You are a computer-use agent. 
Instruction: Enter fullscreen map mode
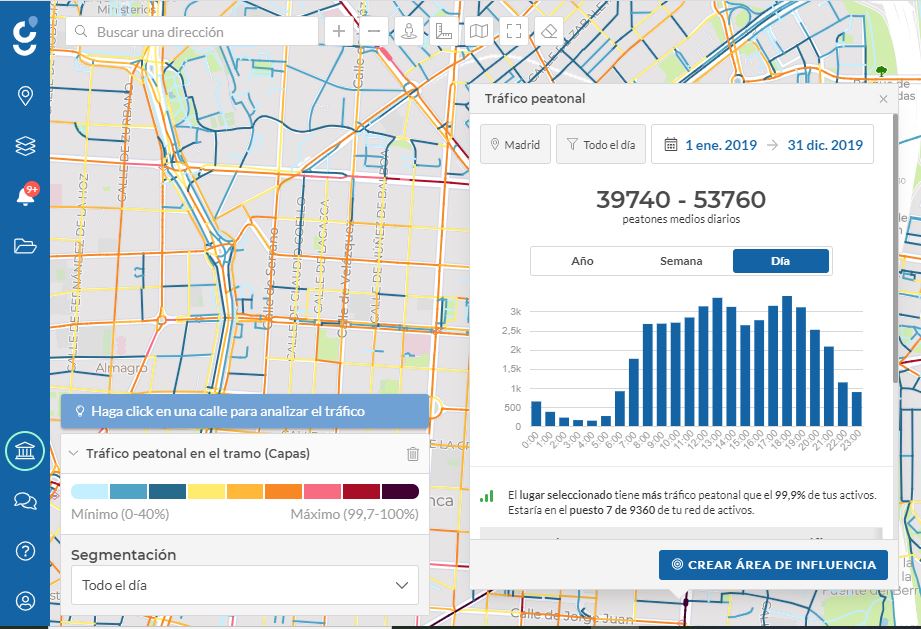click(x=513, y=31)
